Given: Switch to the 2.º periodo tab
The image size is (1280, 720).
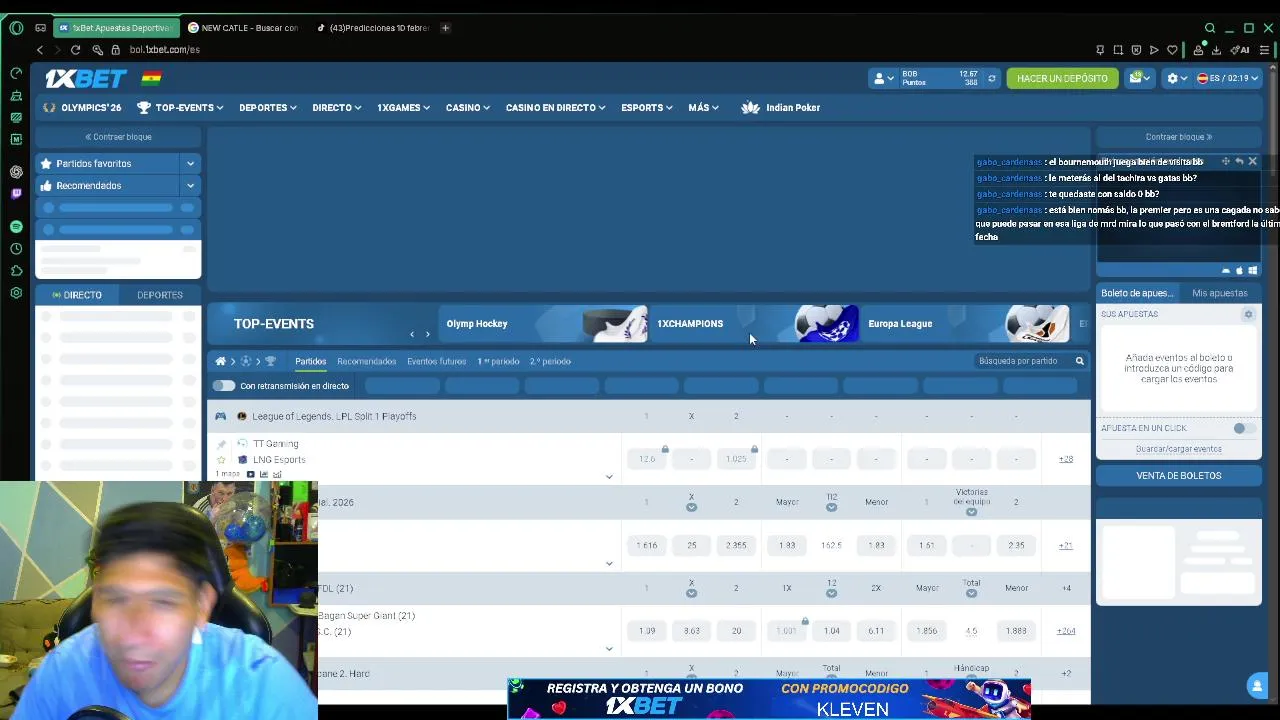Looking at the screenshot, I should [550, 361].
